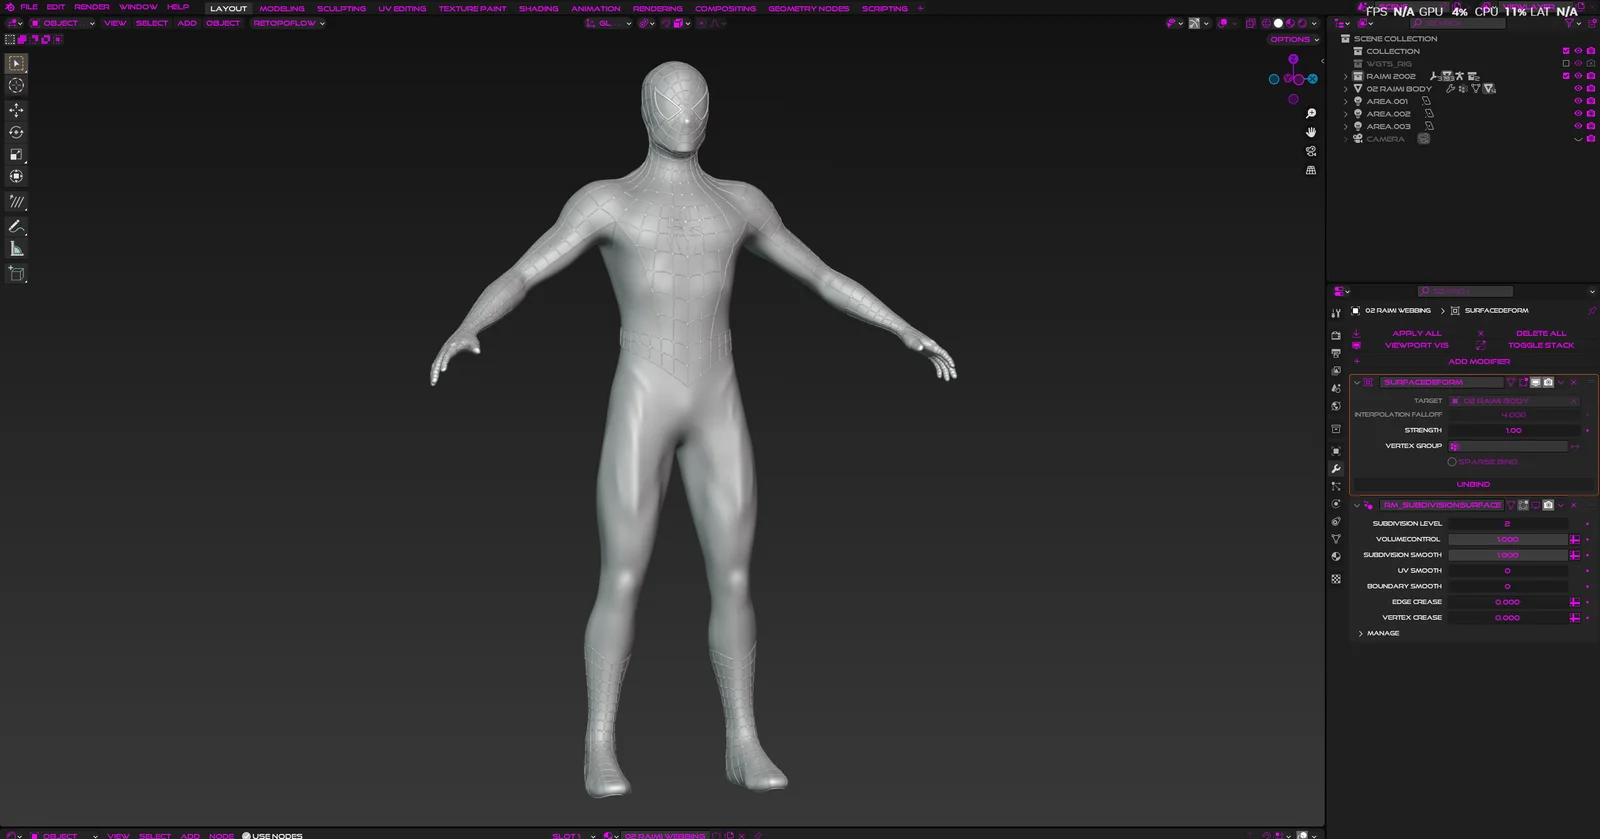
Task: Select the Add Cube tool
Action: 16,273
